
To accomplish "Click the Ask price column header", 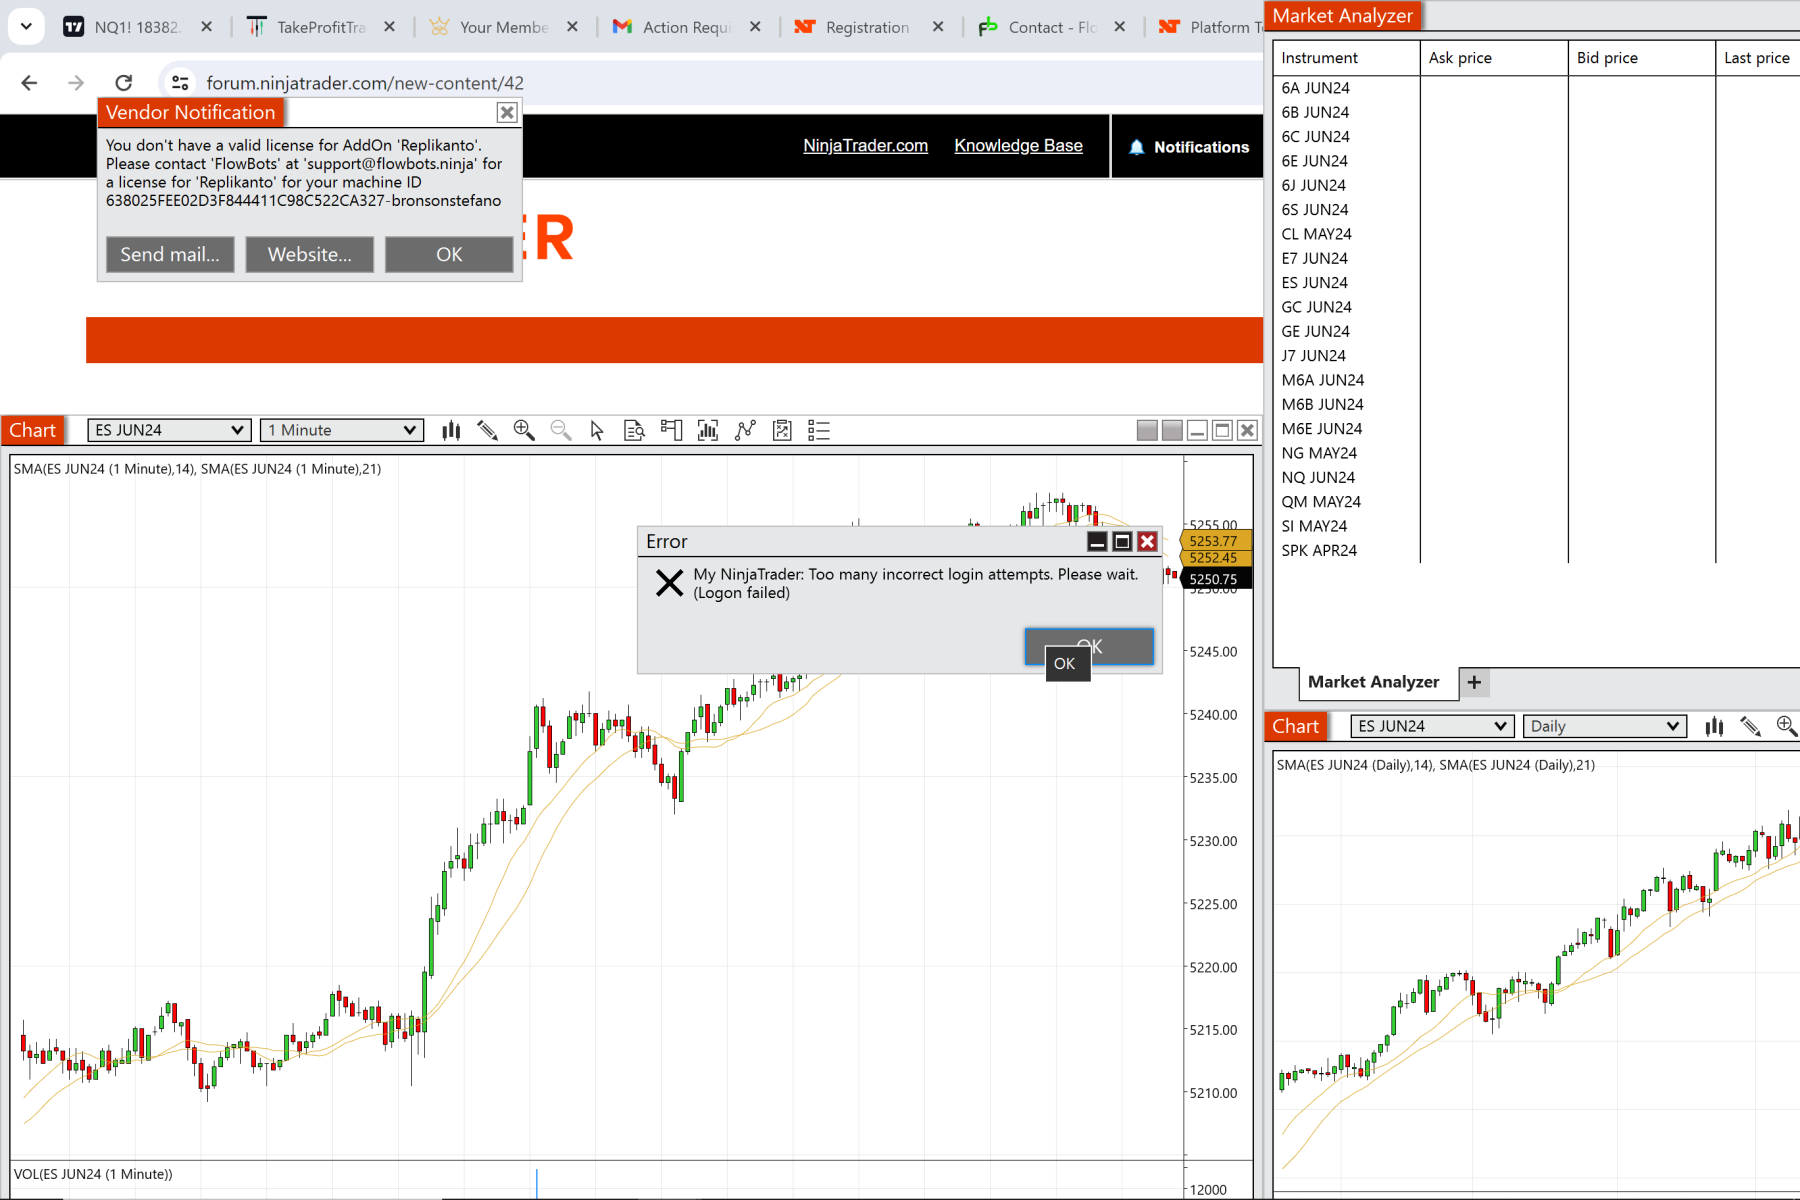I will pyautogui.click(x=1494, y=58).
